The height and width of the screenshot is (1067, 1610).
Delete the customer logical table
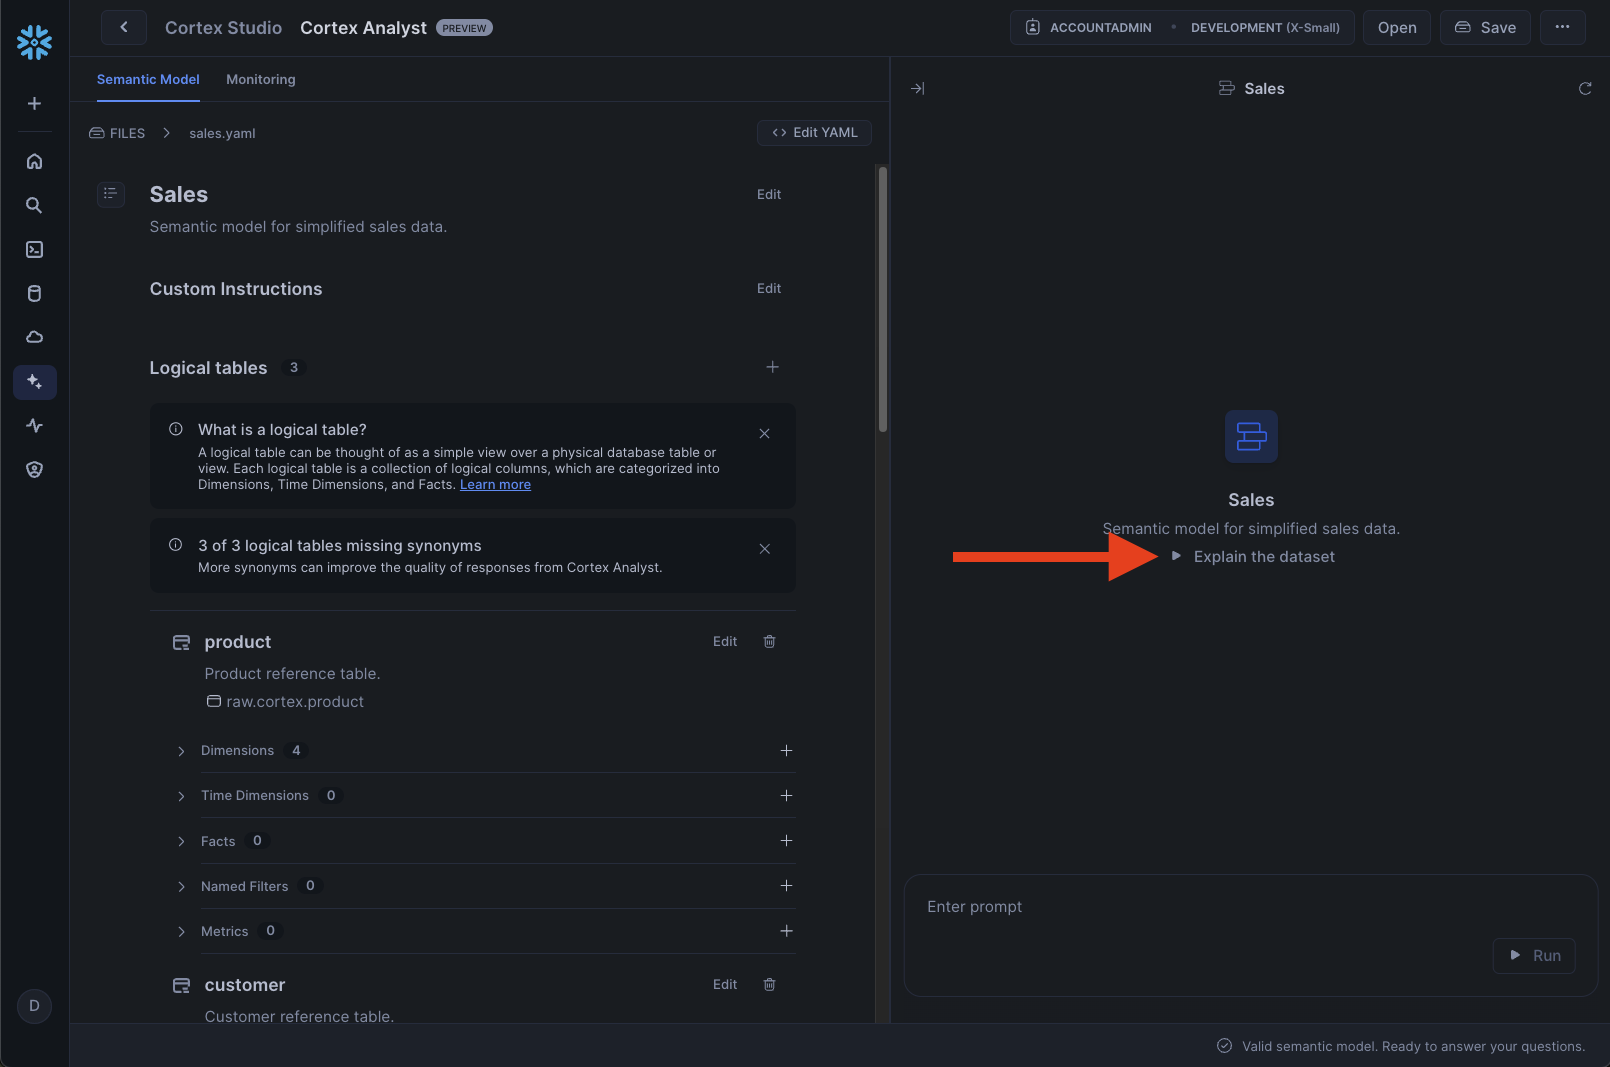click(x=769, y=984)
